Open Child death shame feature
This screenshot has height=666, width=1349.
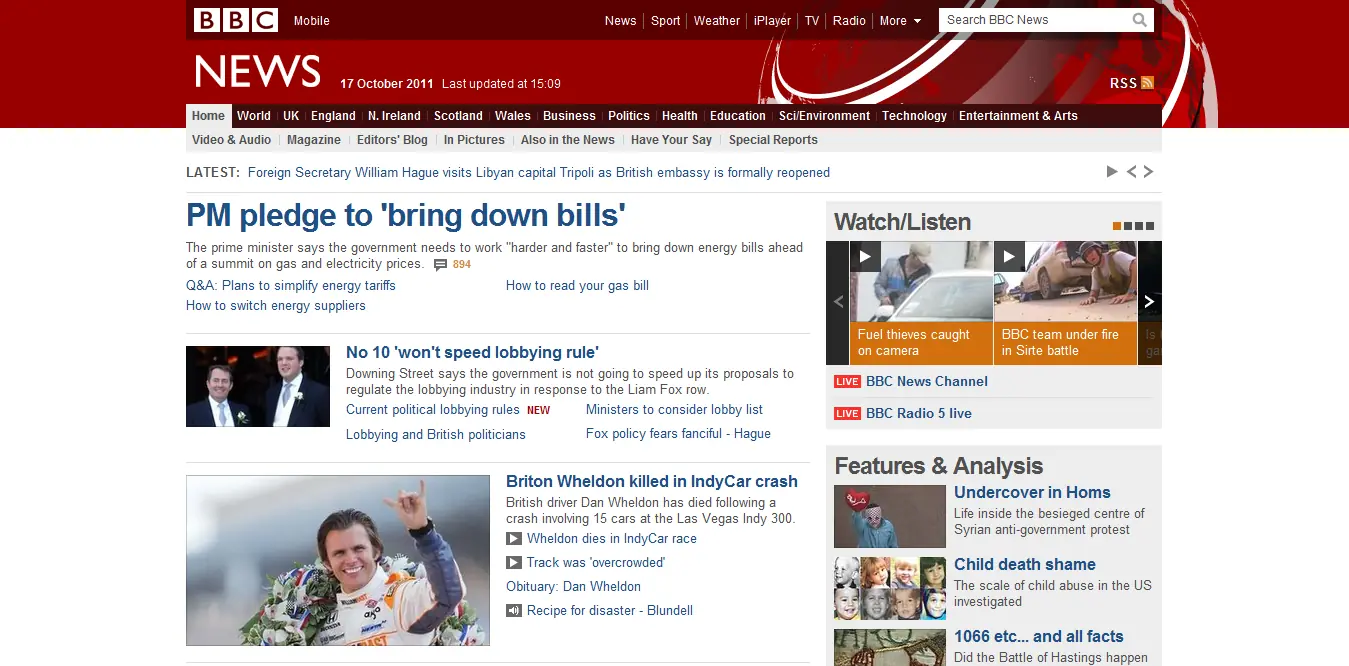point(1025,564)
